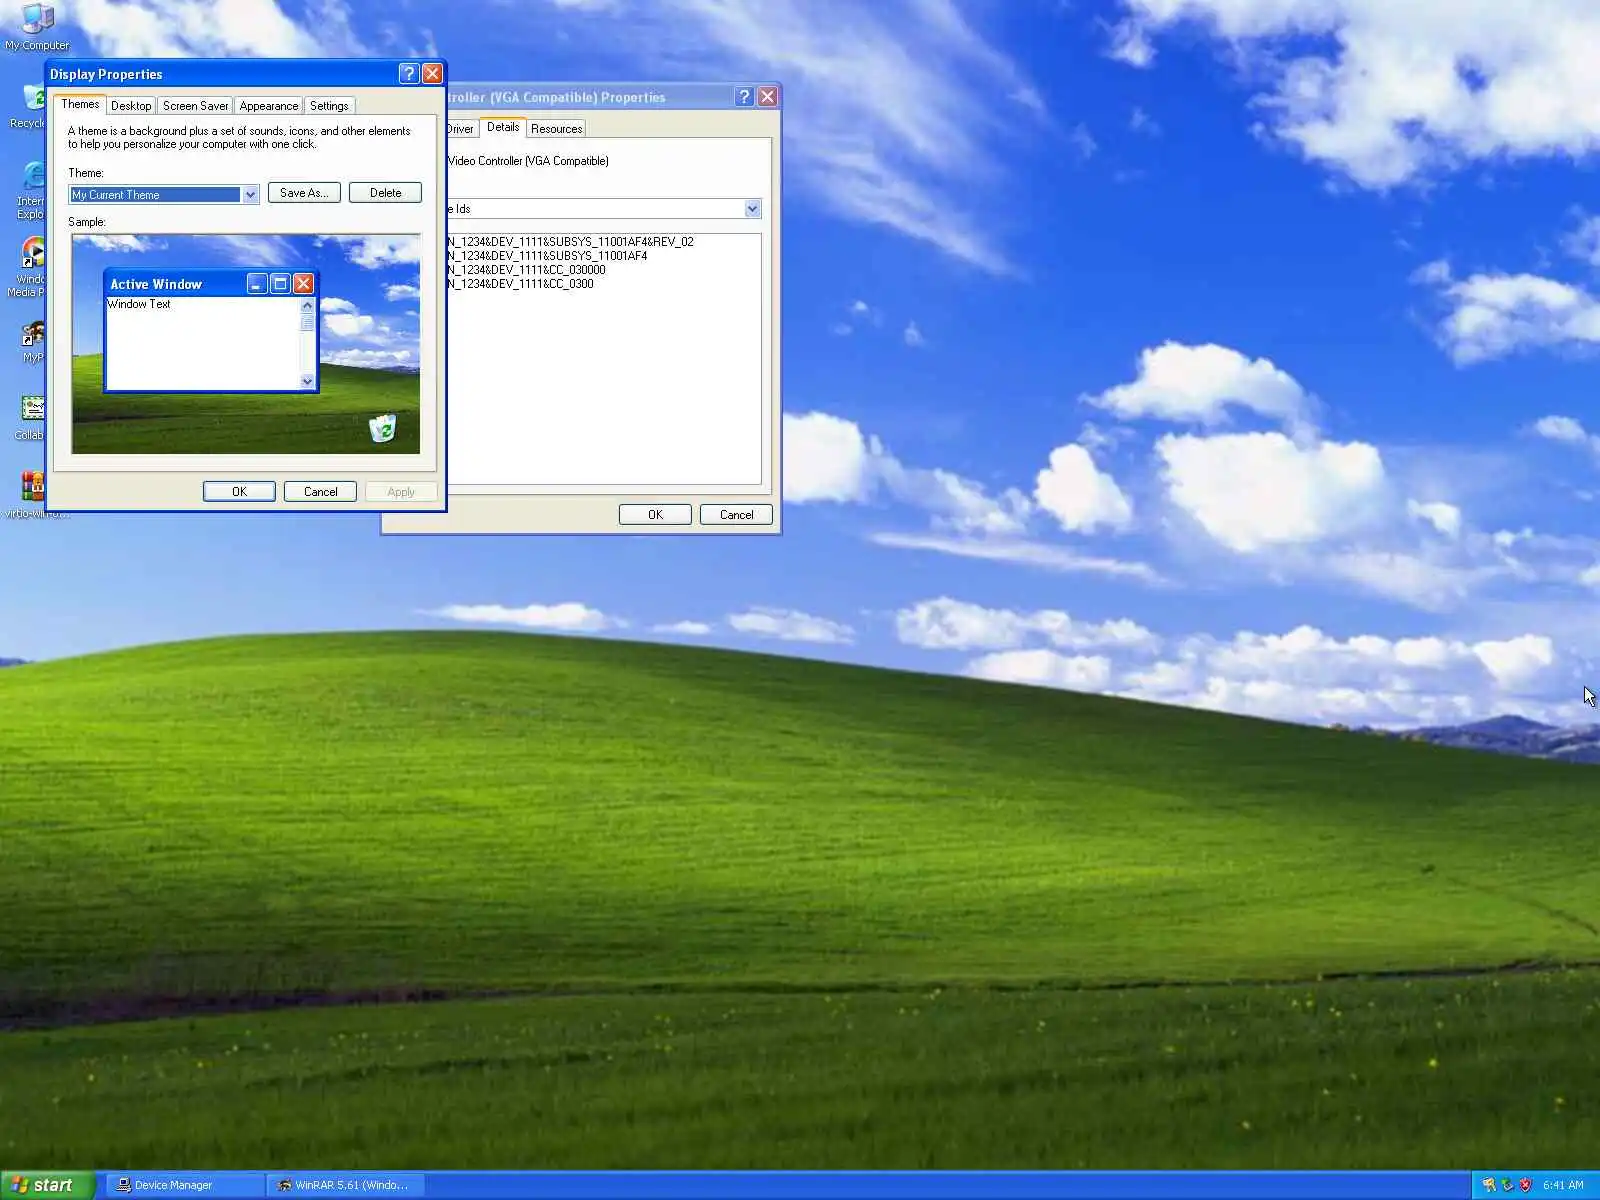Click the help button in VGA Properties window

click(743, 96)
